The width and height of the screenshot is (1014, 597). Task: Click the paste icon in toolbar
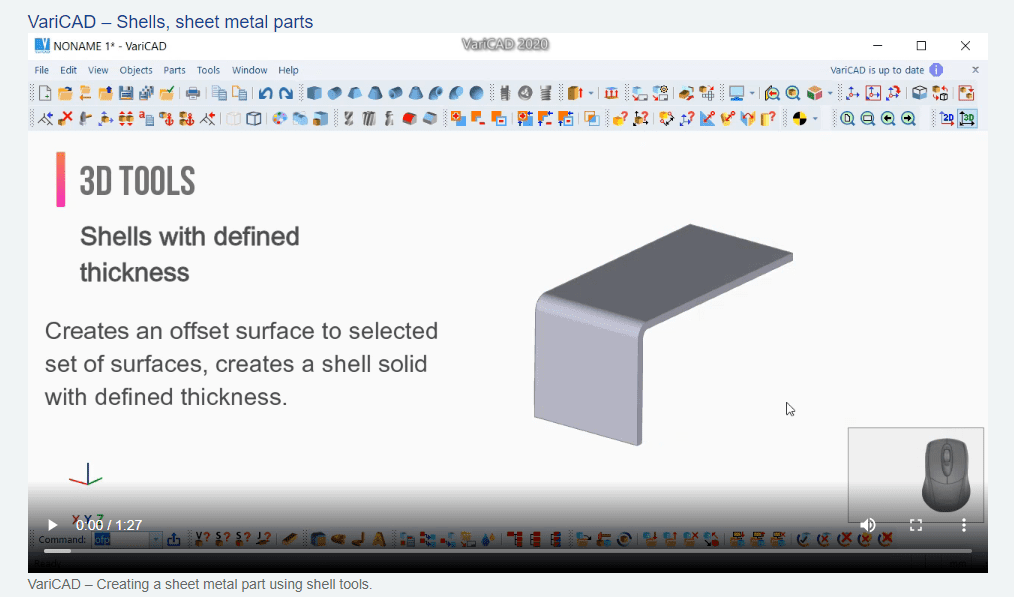coord(239,93)
